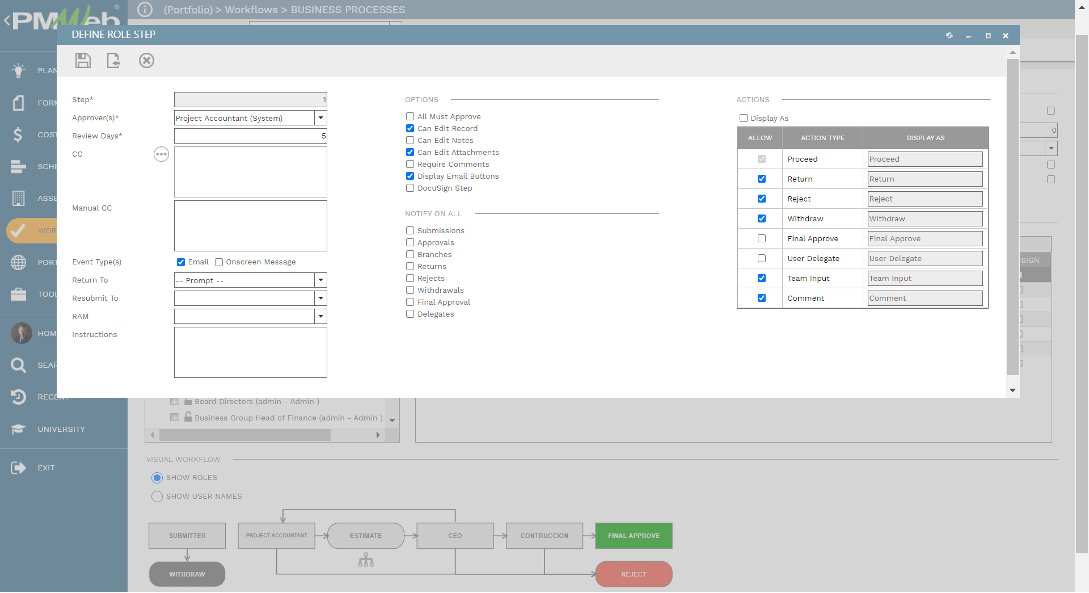Click the Exit icon in the sidebar
Screen dimensions: 1089x593
pyautogui.click(x=19, y=468)
